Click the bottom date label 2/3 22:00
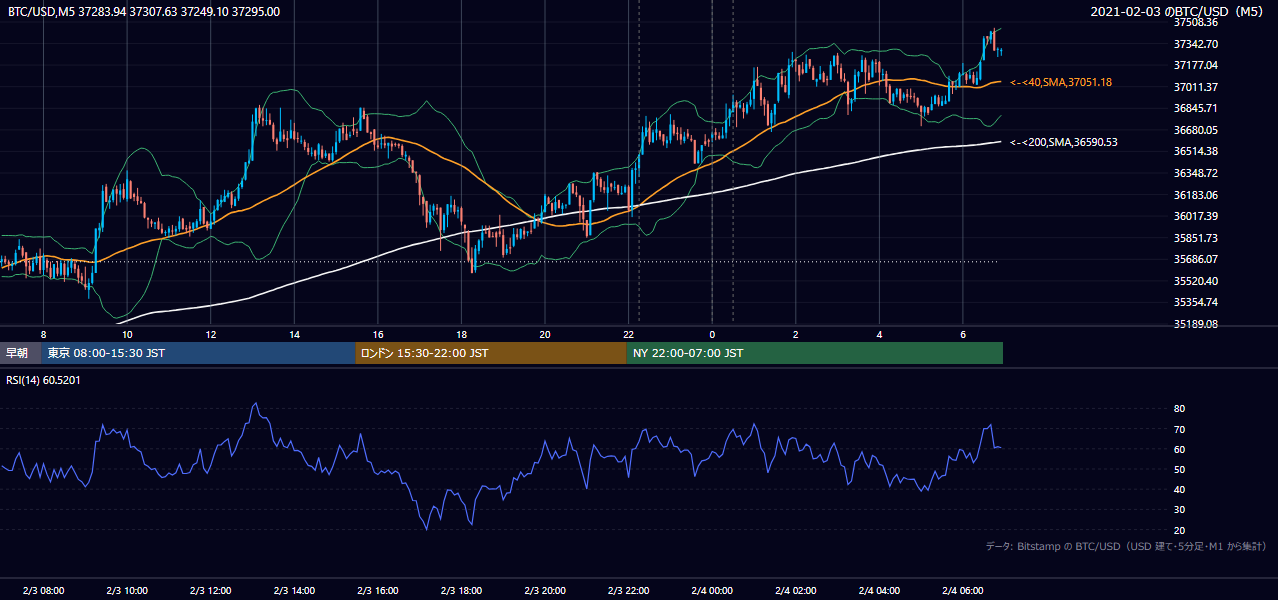The image size is (1278, 600). click(629, 590)
